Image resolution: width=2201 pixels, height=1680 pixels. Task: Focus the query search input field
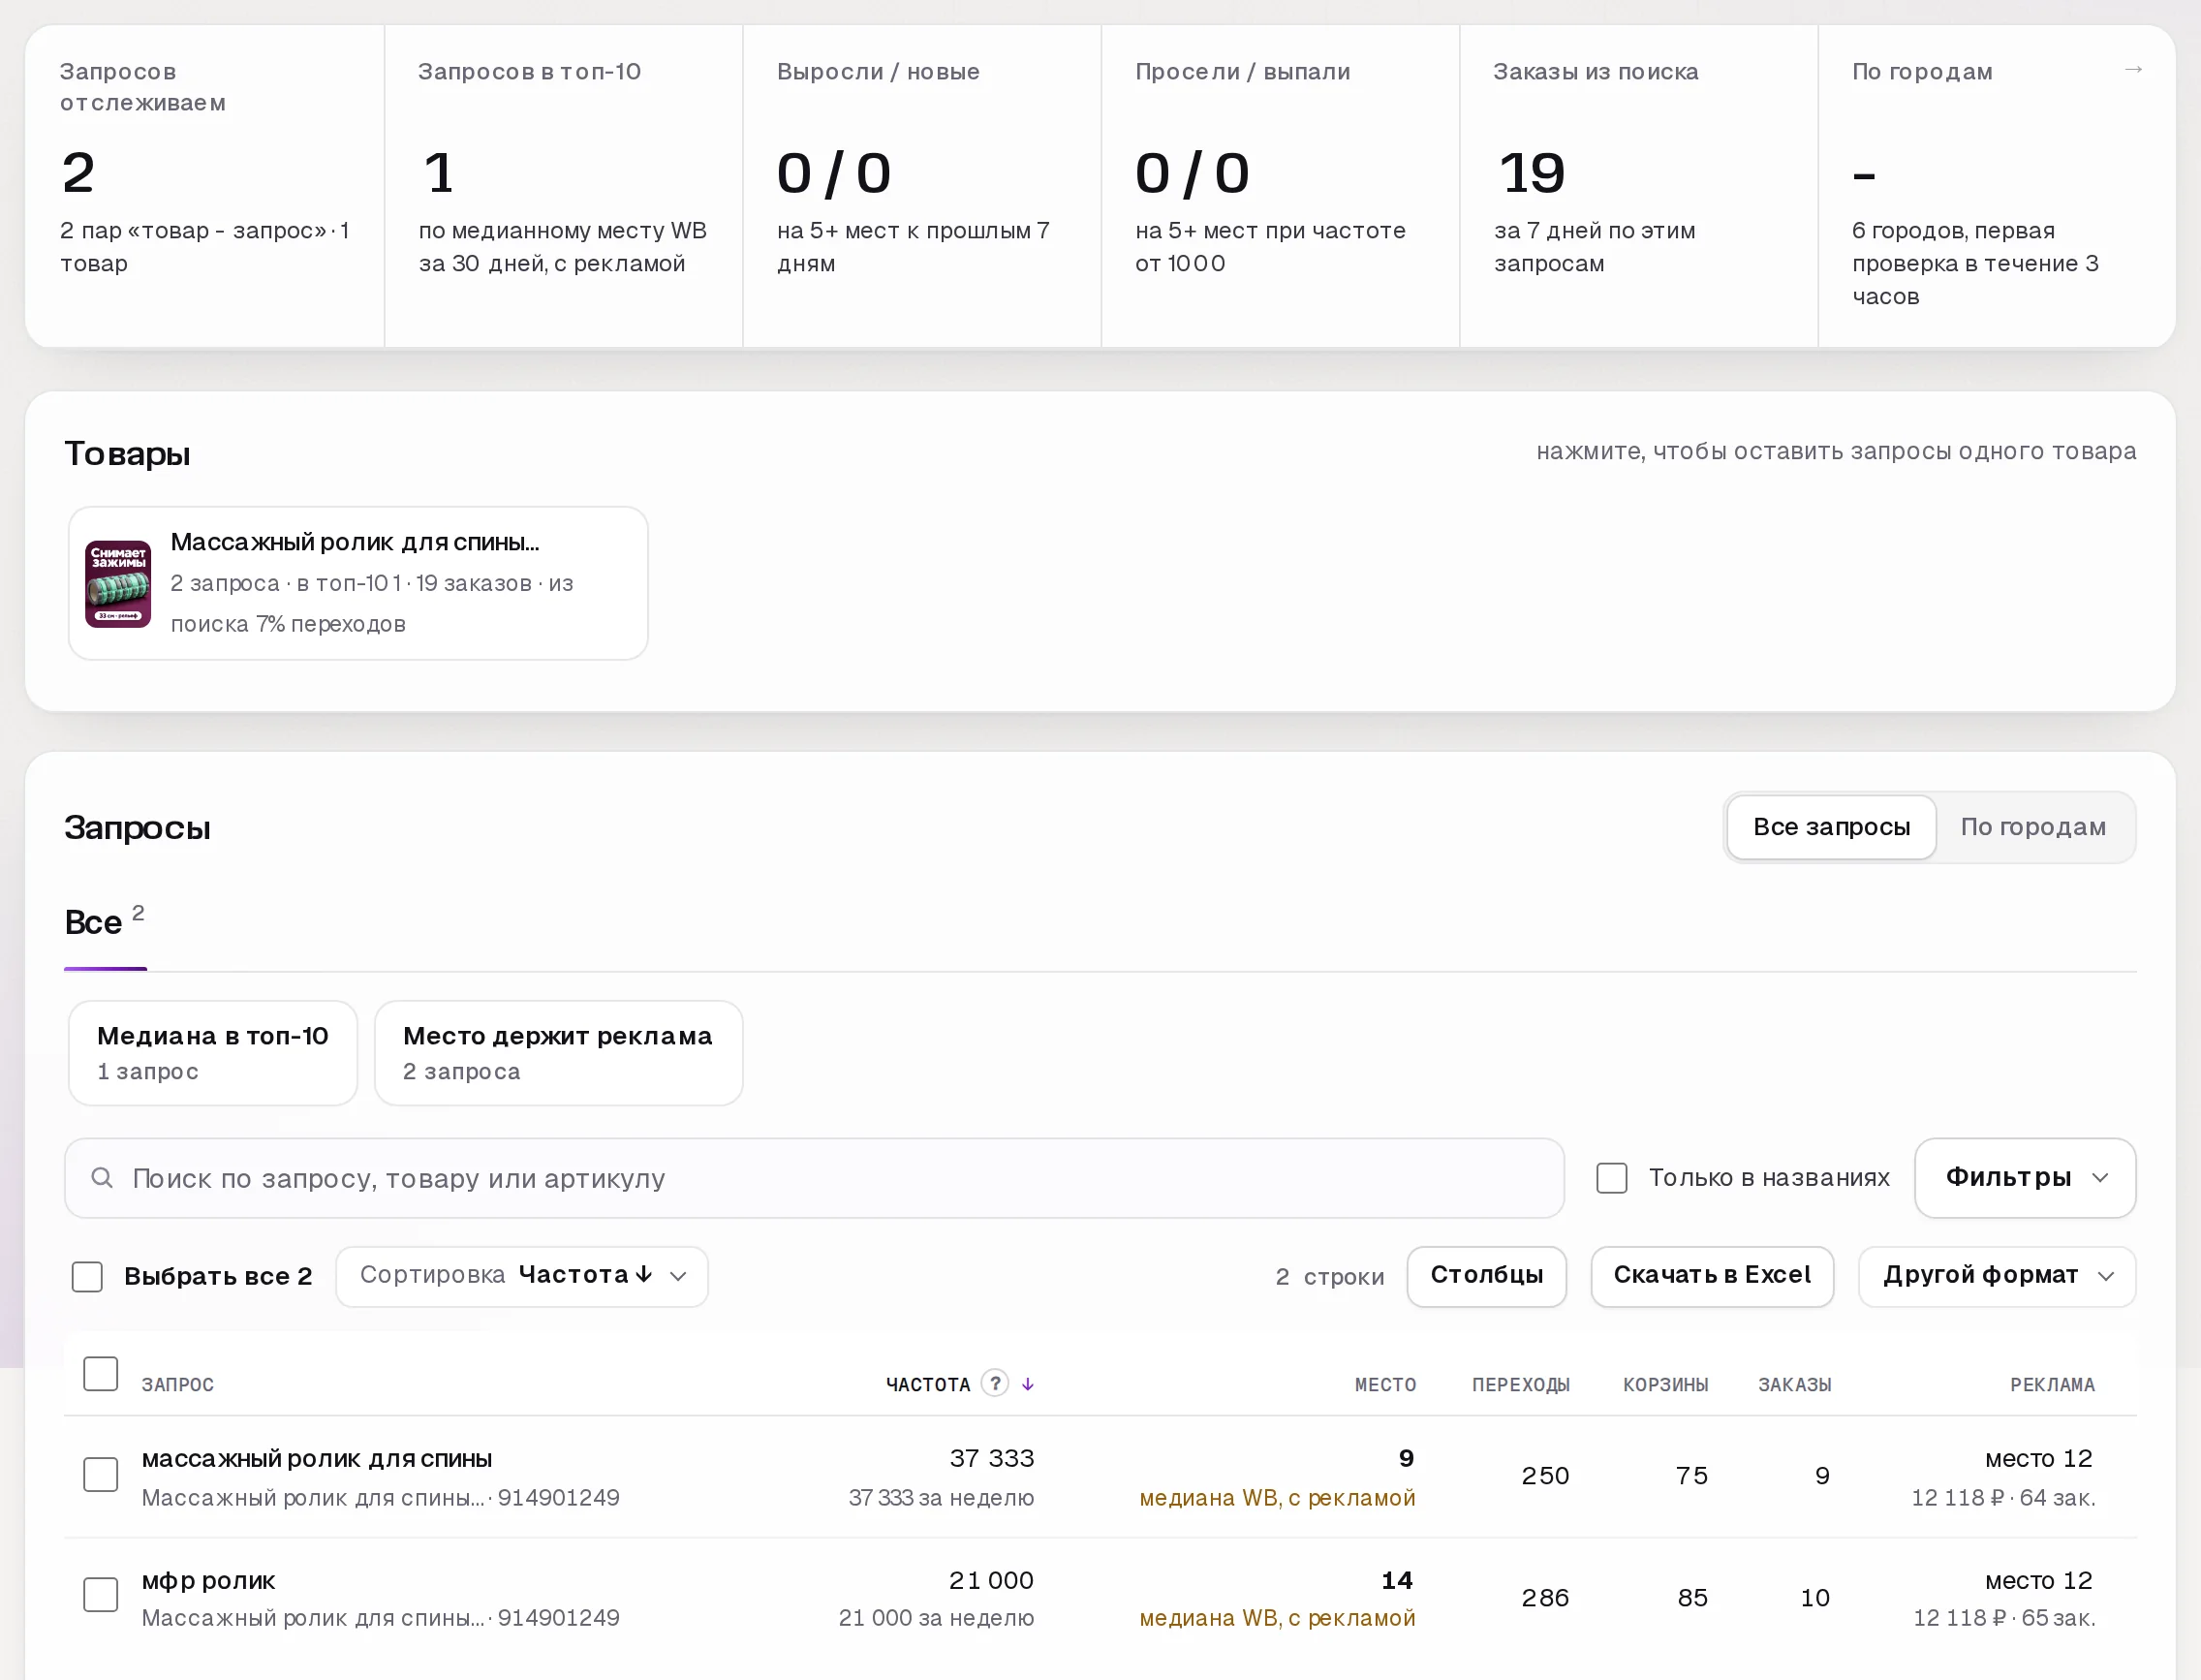[814, 1178]
